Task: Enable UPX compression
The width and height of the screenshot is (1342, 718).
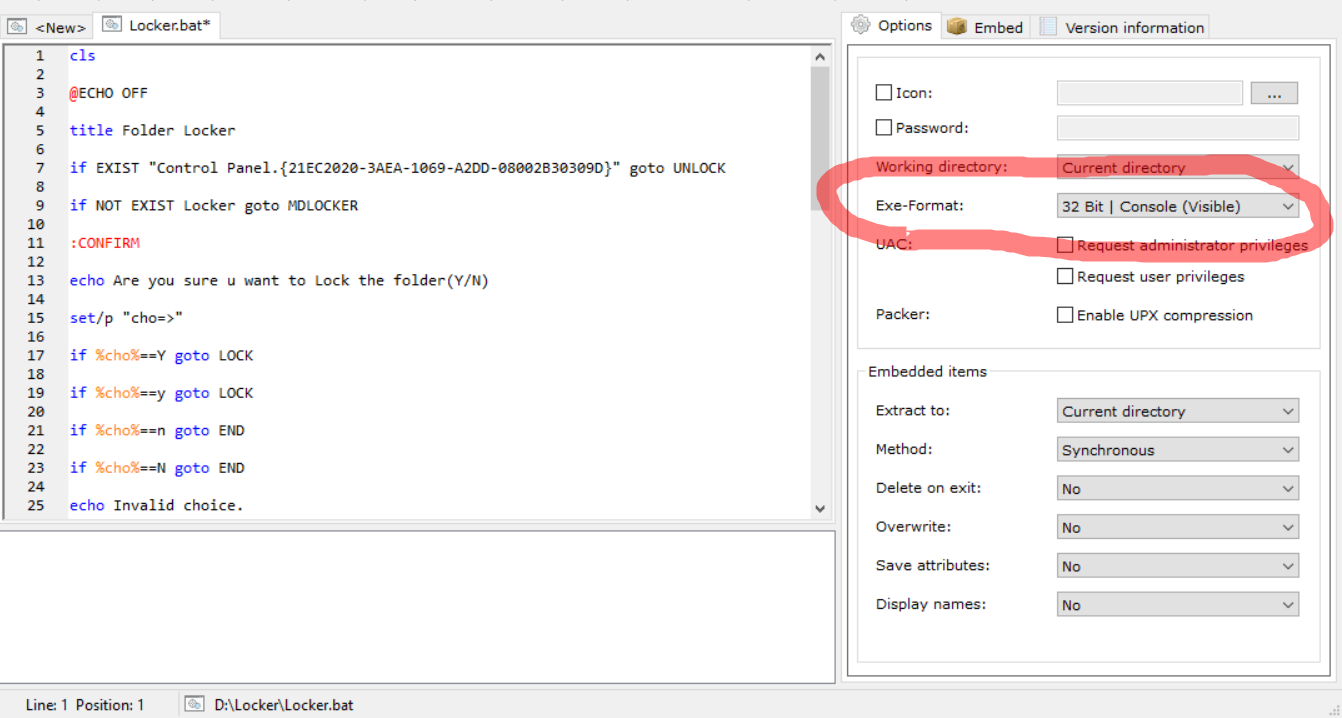Action: coord(1065,314)
